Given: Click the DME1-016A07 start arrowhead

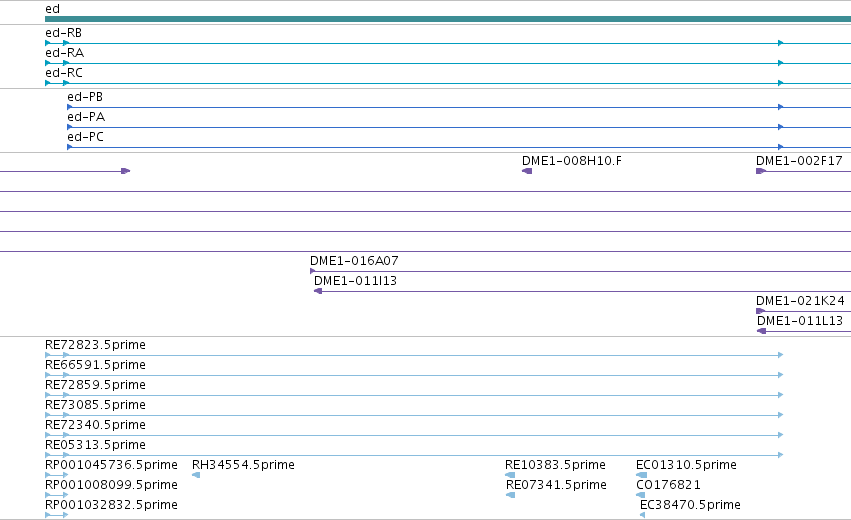Looking at the screenshot, I should (x=313, y=271).
